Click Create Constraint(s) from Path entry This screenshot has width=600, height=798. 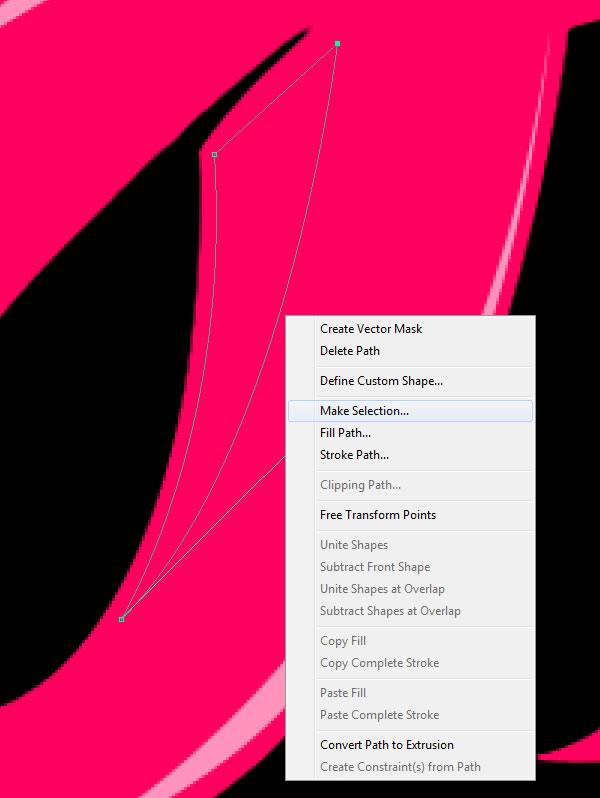[x=410, y=766]
